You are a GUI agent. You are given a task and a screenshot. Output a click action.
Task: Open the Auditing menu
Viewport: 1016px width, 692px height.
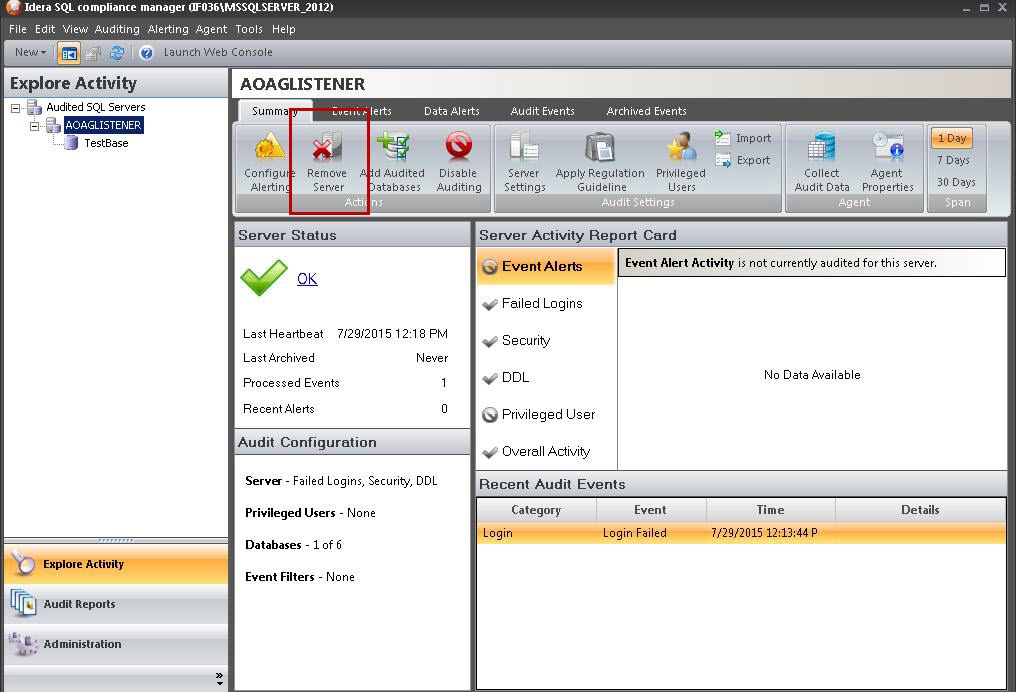point(117,29)
